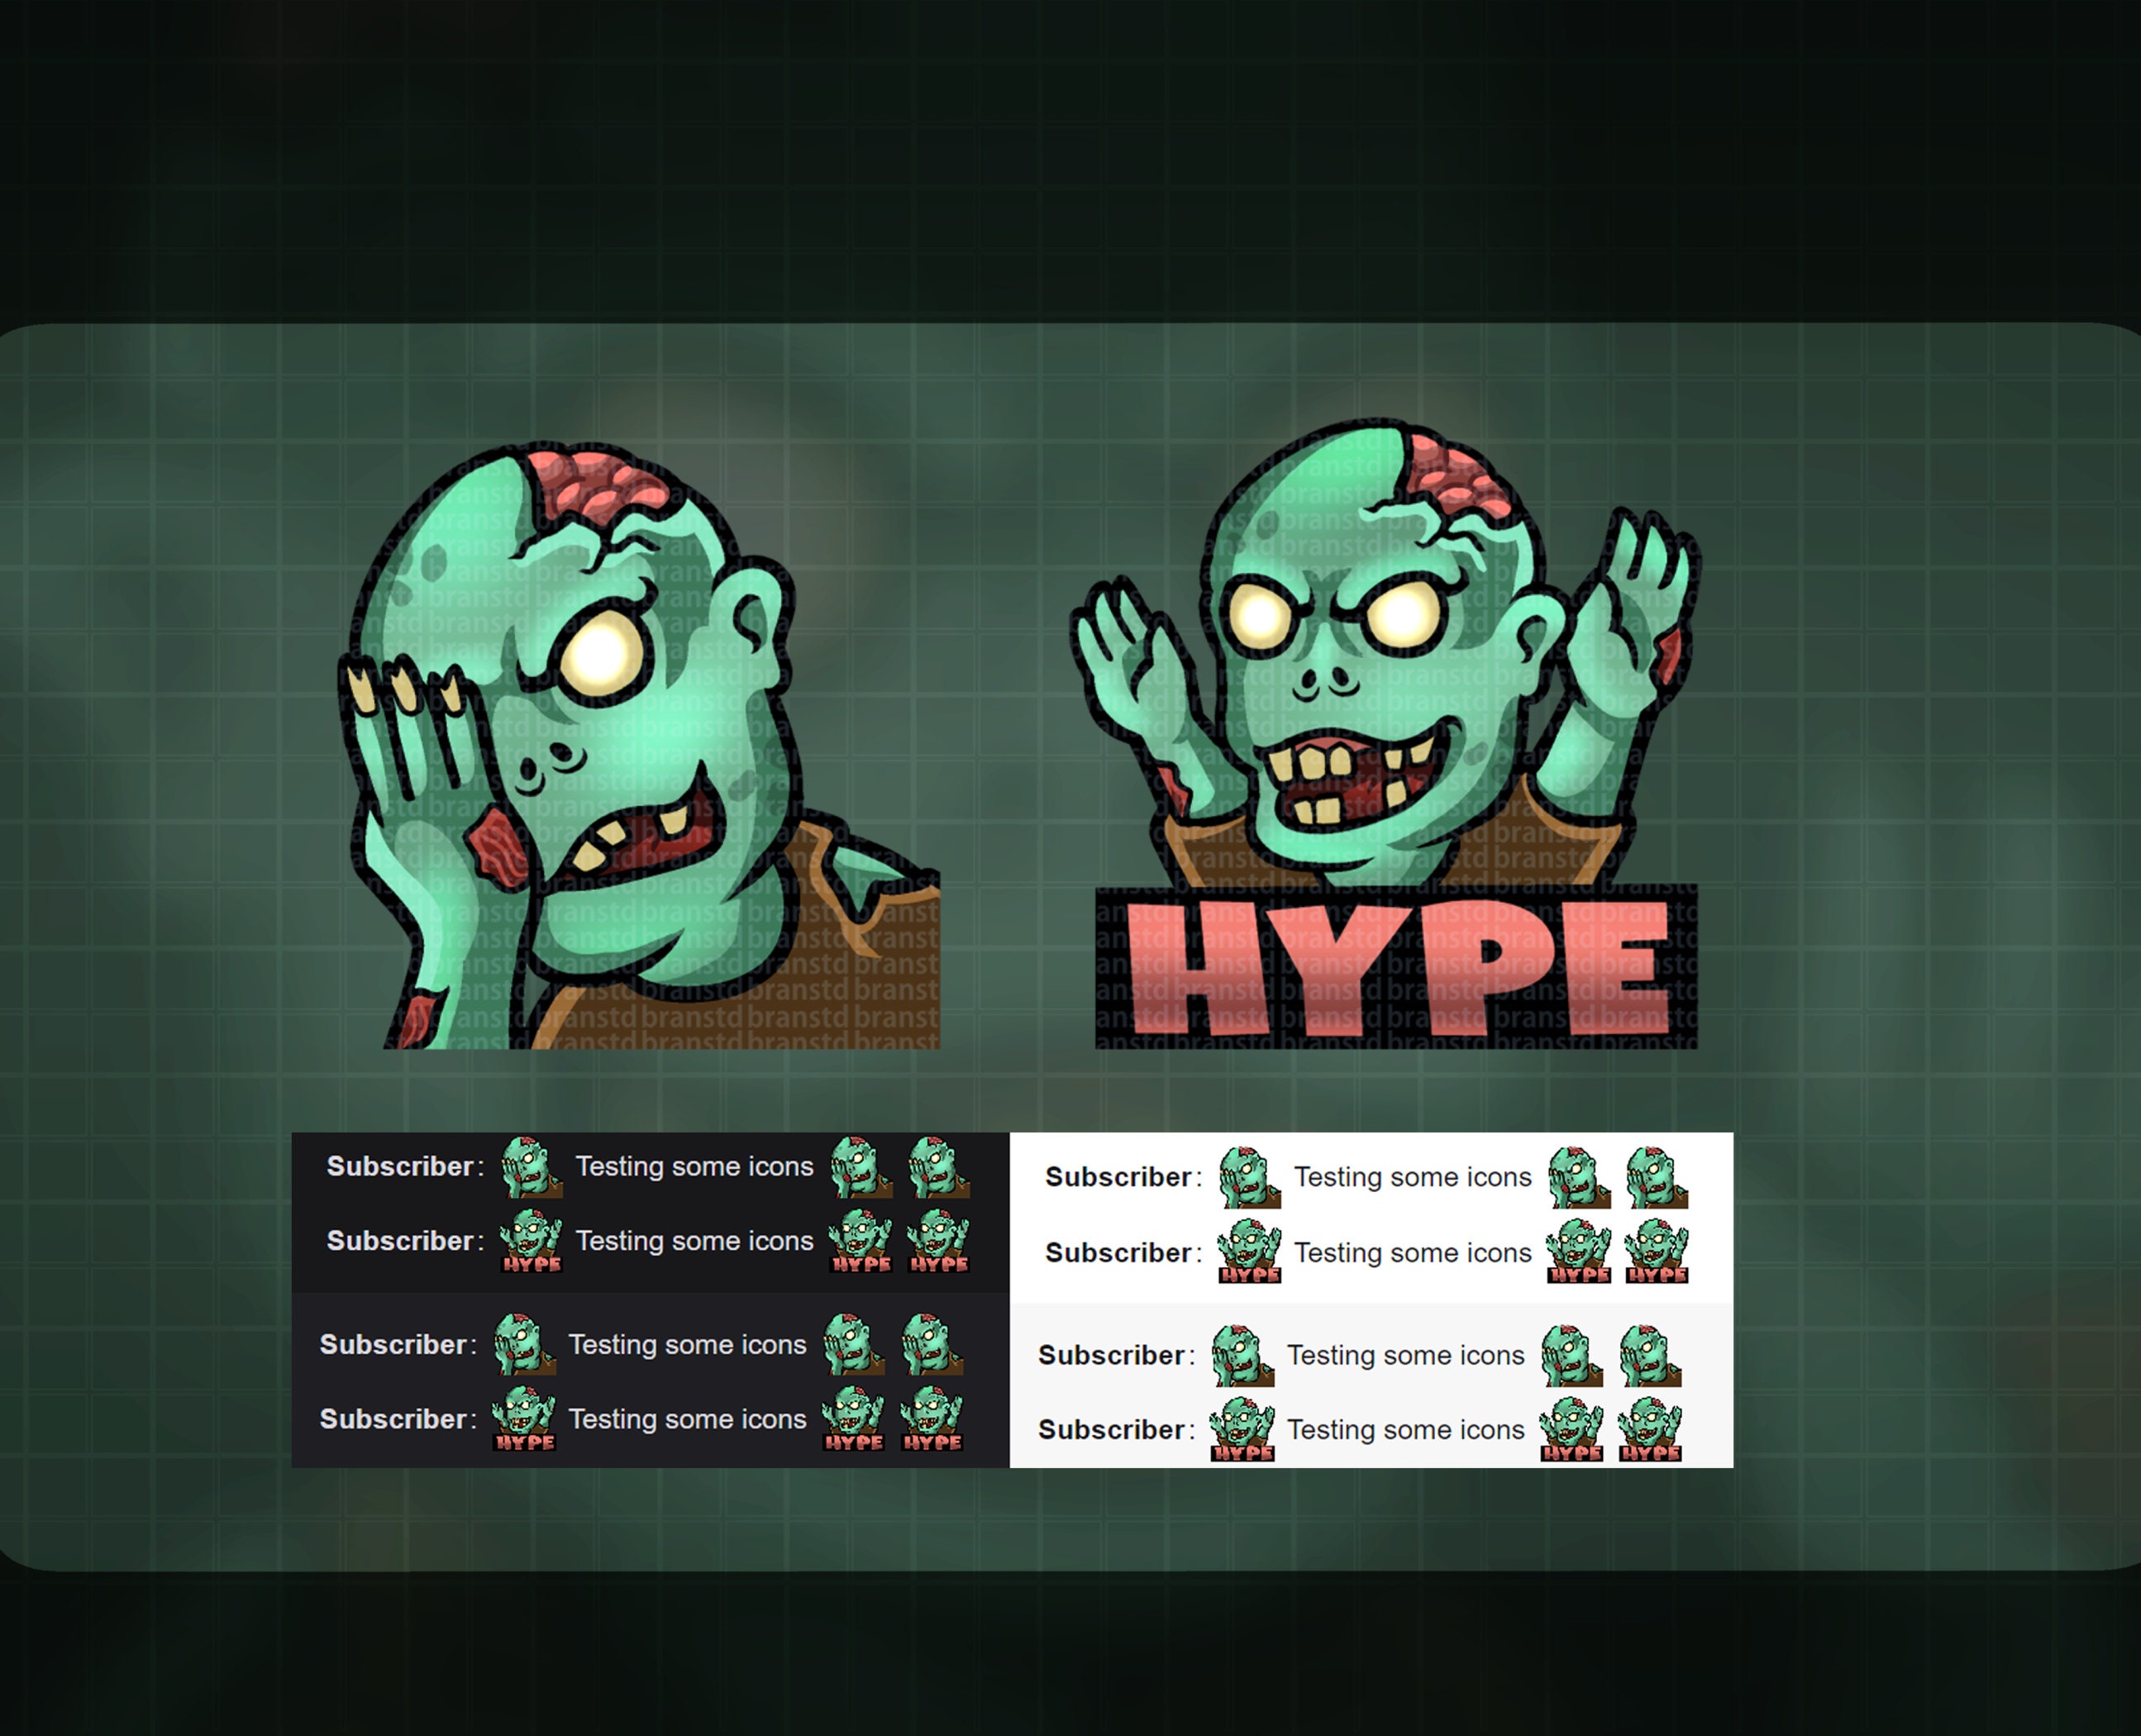The image size is (2141, 1736).
Task: Click the small HYPE emote in dark chat
Action: [531, 1240]
